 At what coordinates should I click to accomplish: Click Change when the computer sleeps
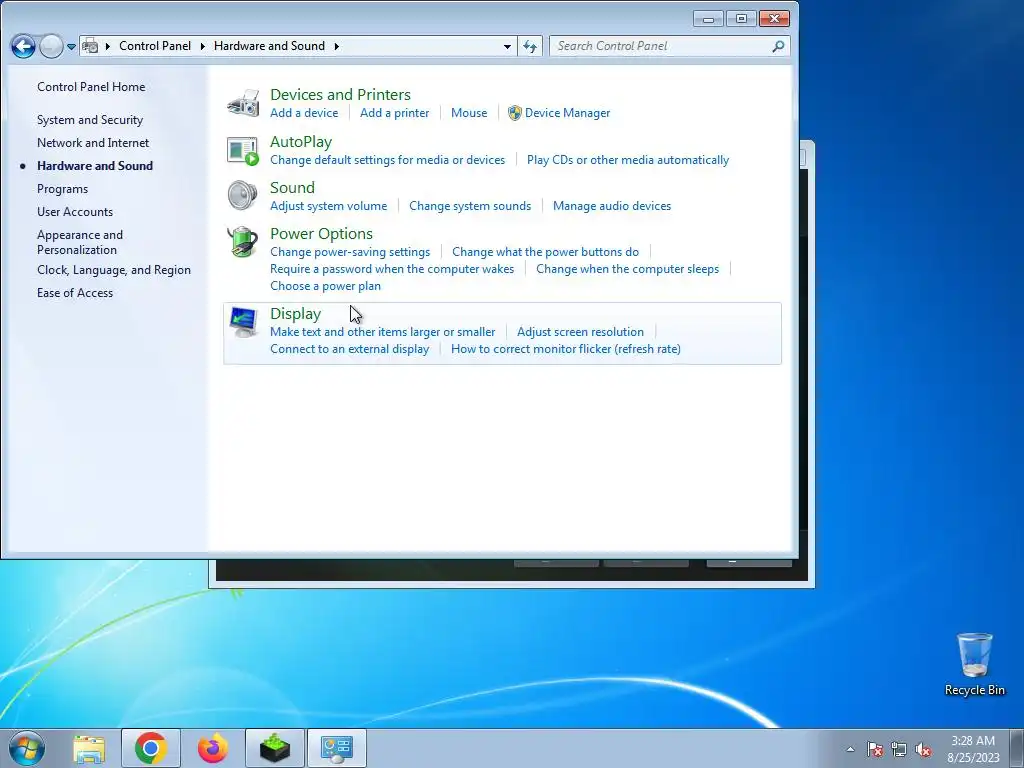coord(627,269)
